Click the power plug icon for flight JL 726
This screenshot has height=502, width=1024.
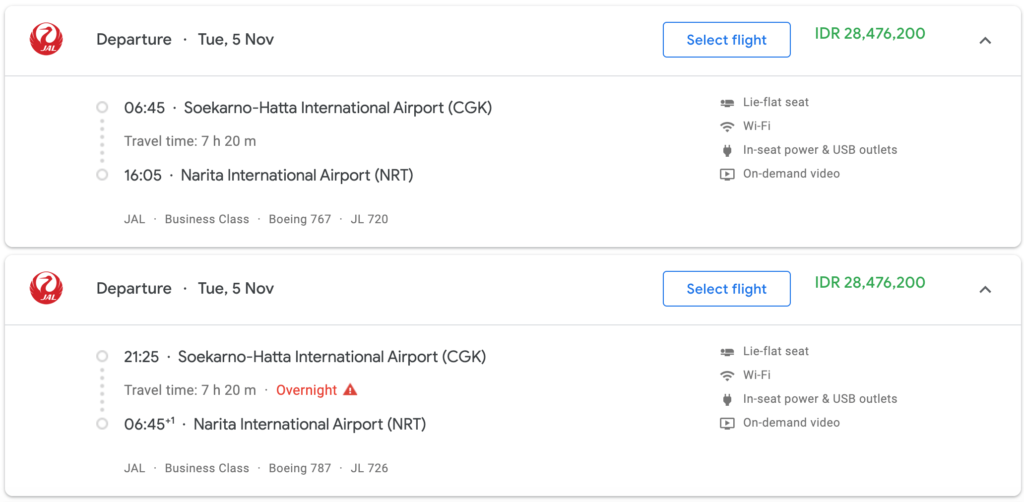coord(727,399)
